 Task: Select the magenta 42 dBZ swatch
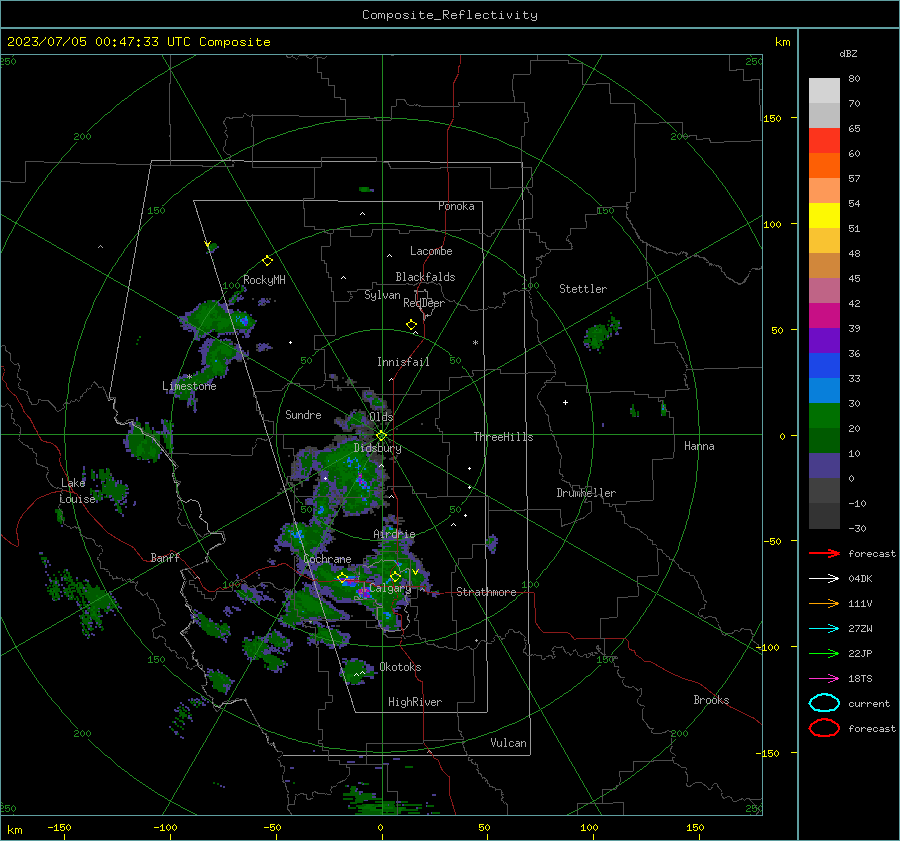[x=824, y=316]
